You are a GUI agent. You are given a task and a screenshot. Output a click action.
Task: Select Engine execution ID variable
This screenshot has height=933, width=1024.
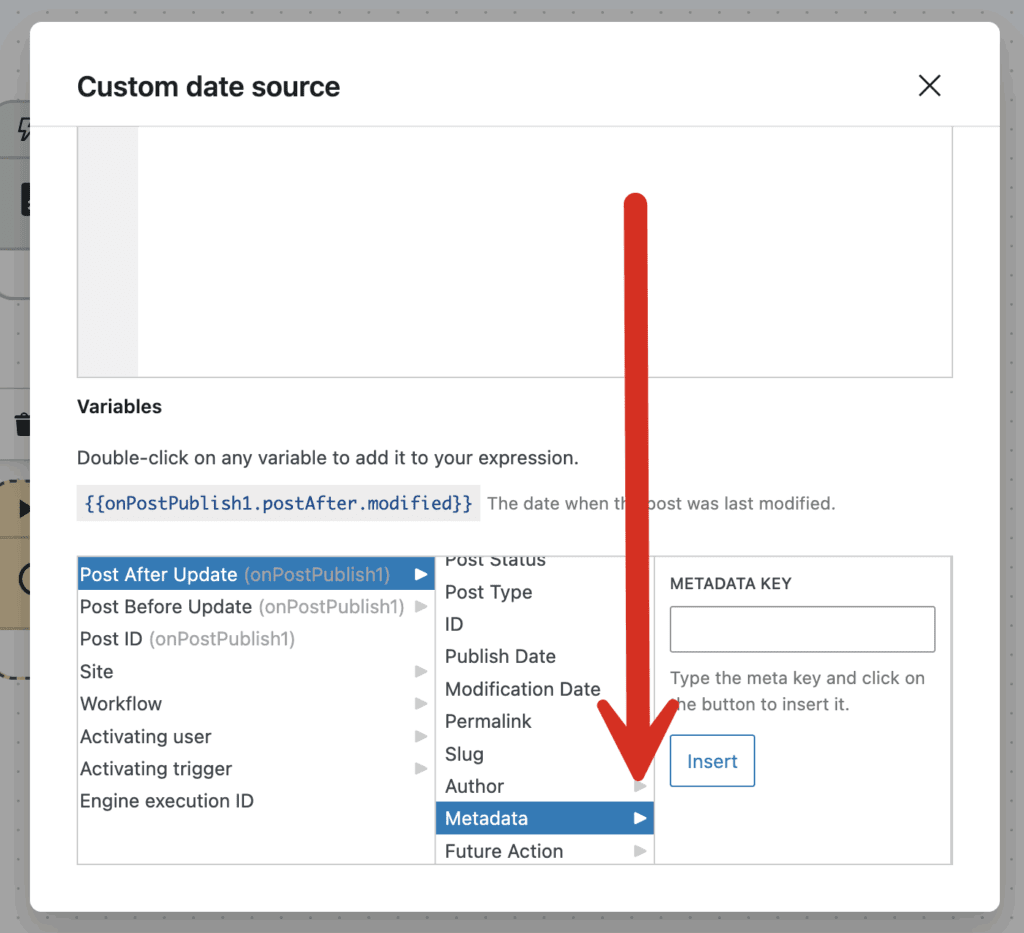(167, 801)
